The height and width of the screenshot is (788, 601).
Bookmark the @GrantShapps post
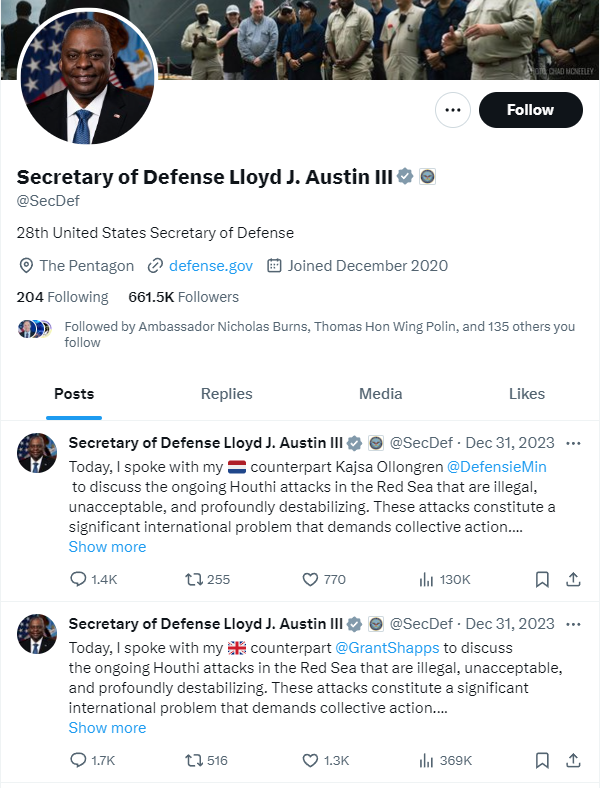point(541,760)
